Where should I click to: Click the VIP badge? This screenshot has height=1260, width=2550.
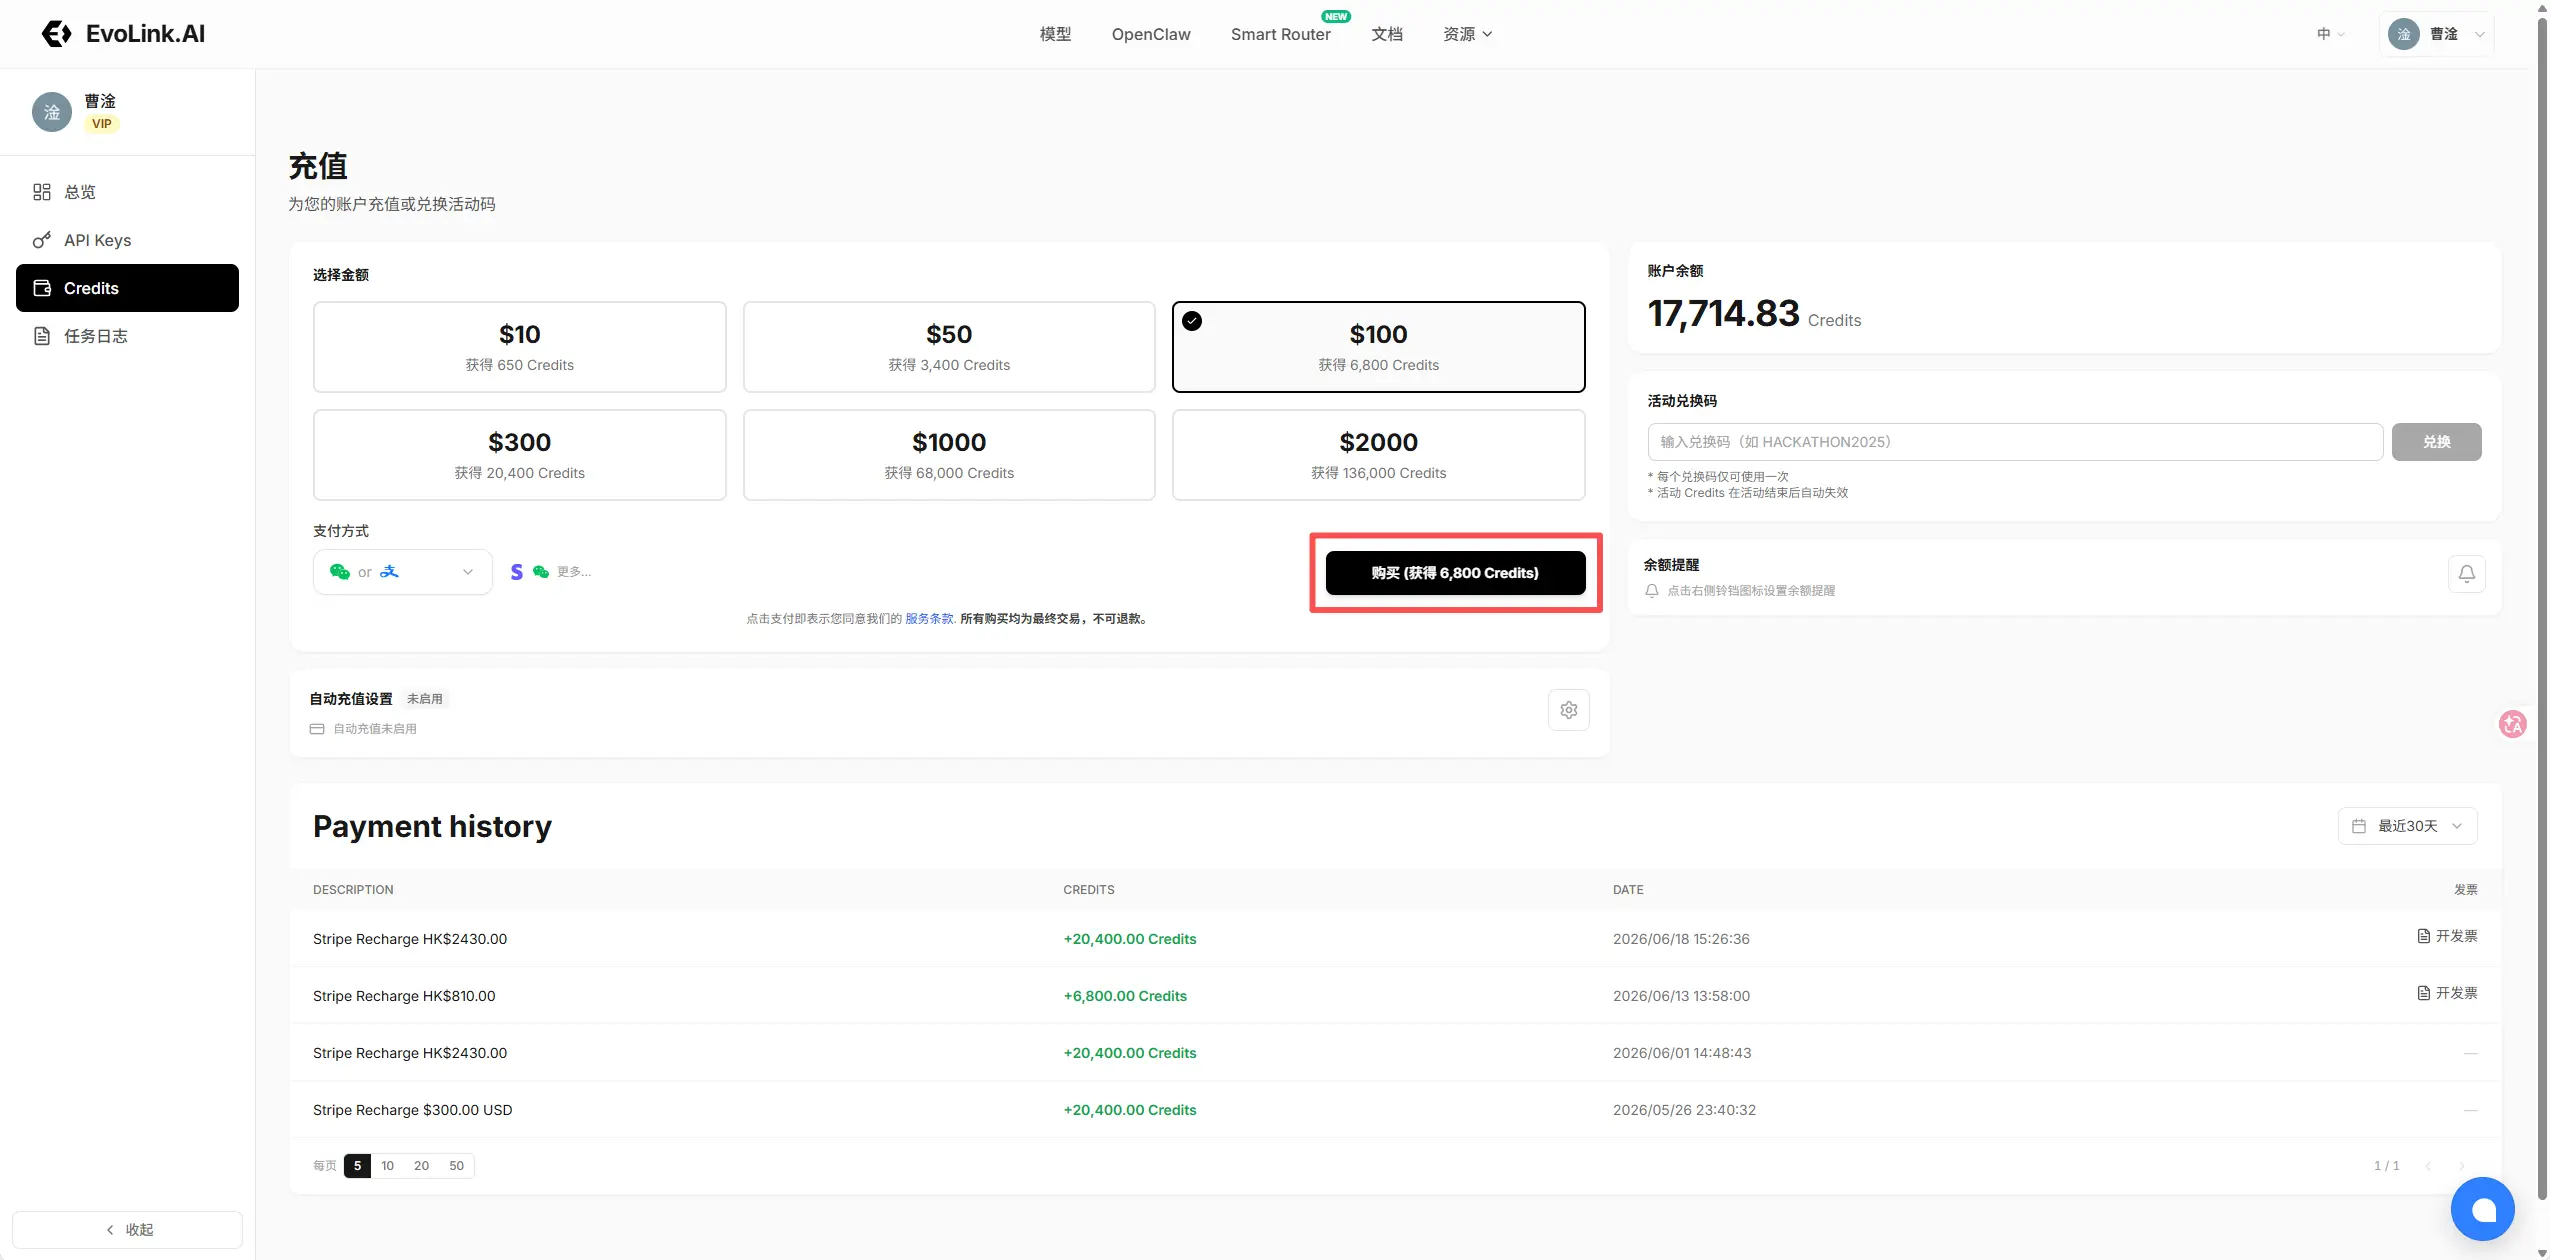pyautogui.click(x=102, y=124)
